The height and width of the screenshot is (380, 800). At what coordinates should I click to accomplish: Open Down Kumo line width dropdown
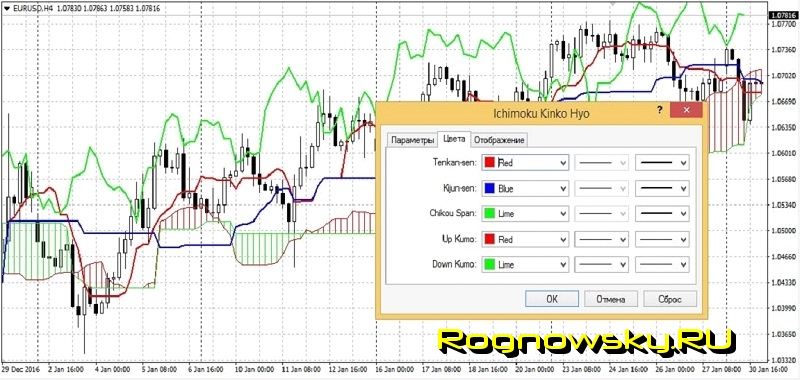662,265
